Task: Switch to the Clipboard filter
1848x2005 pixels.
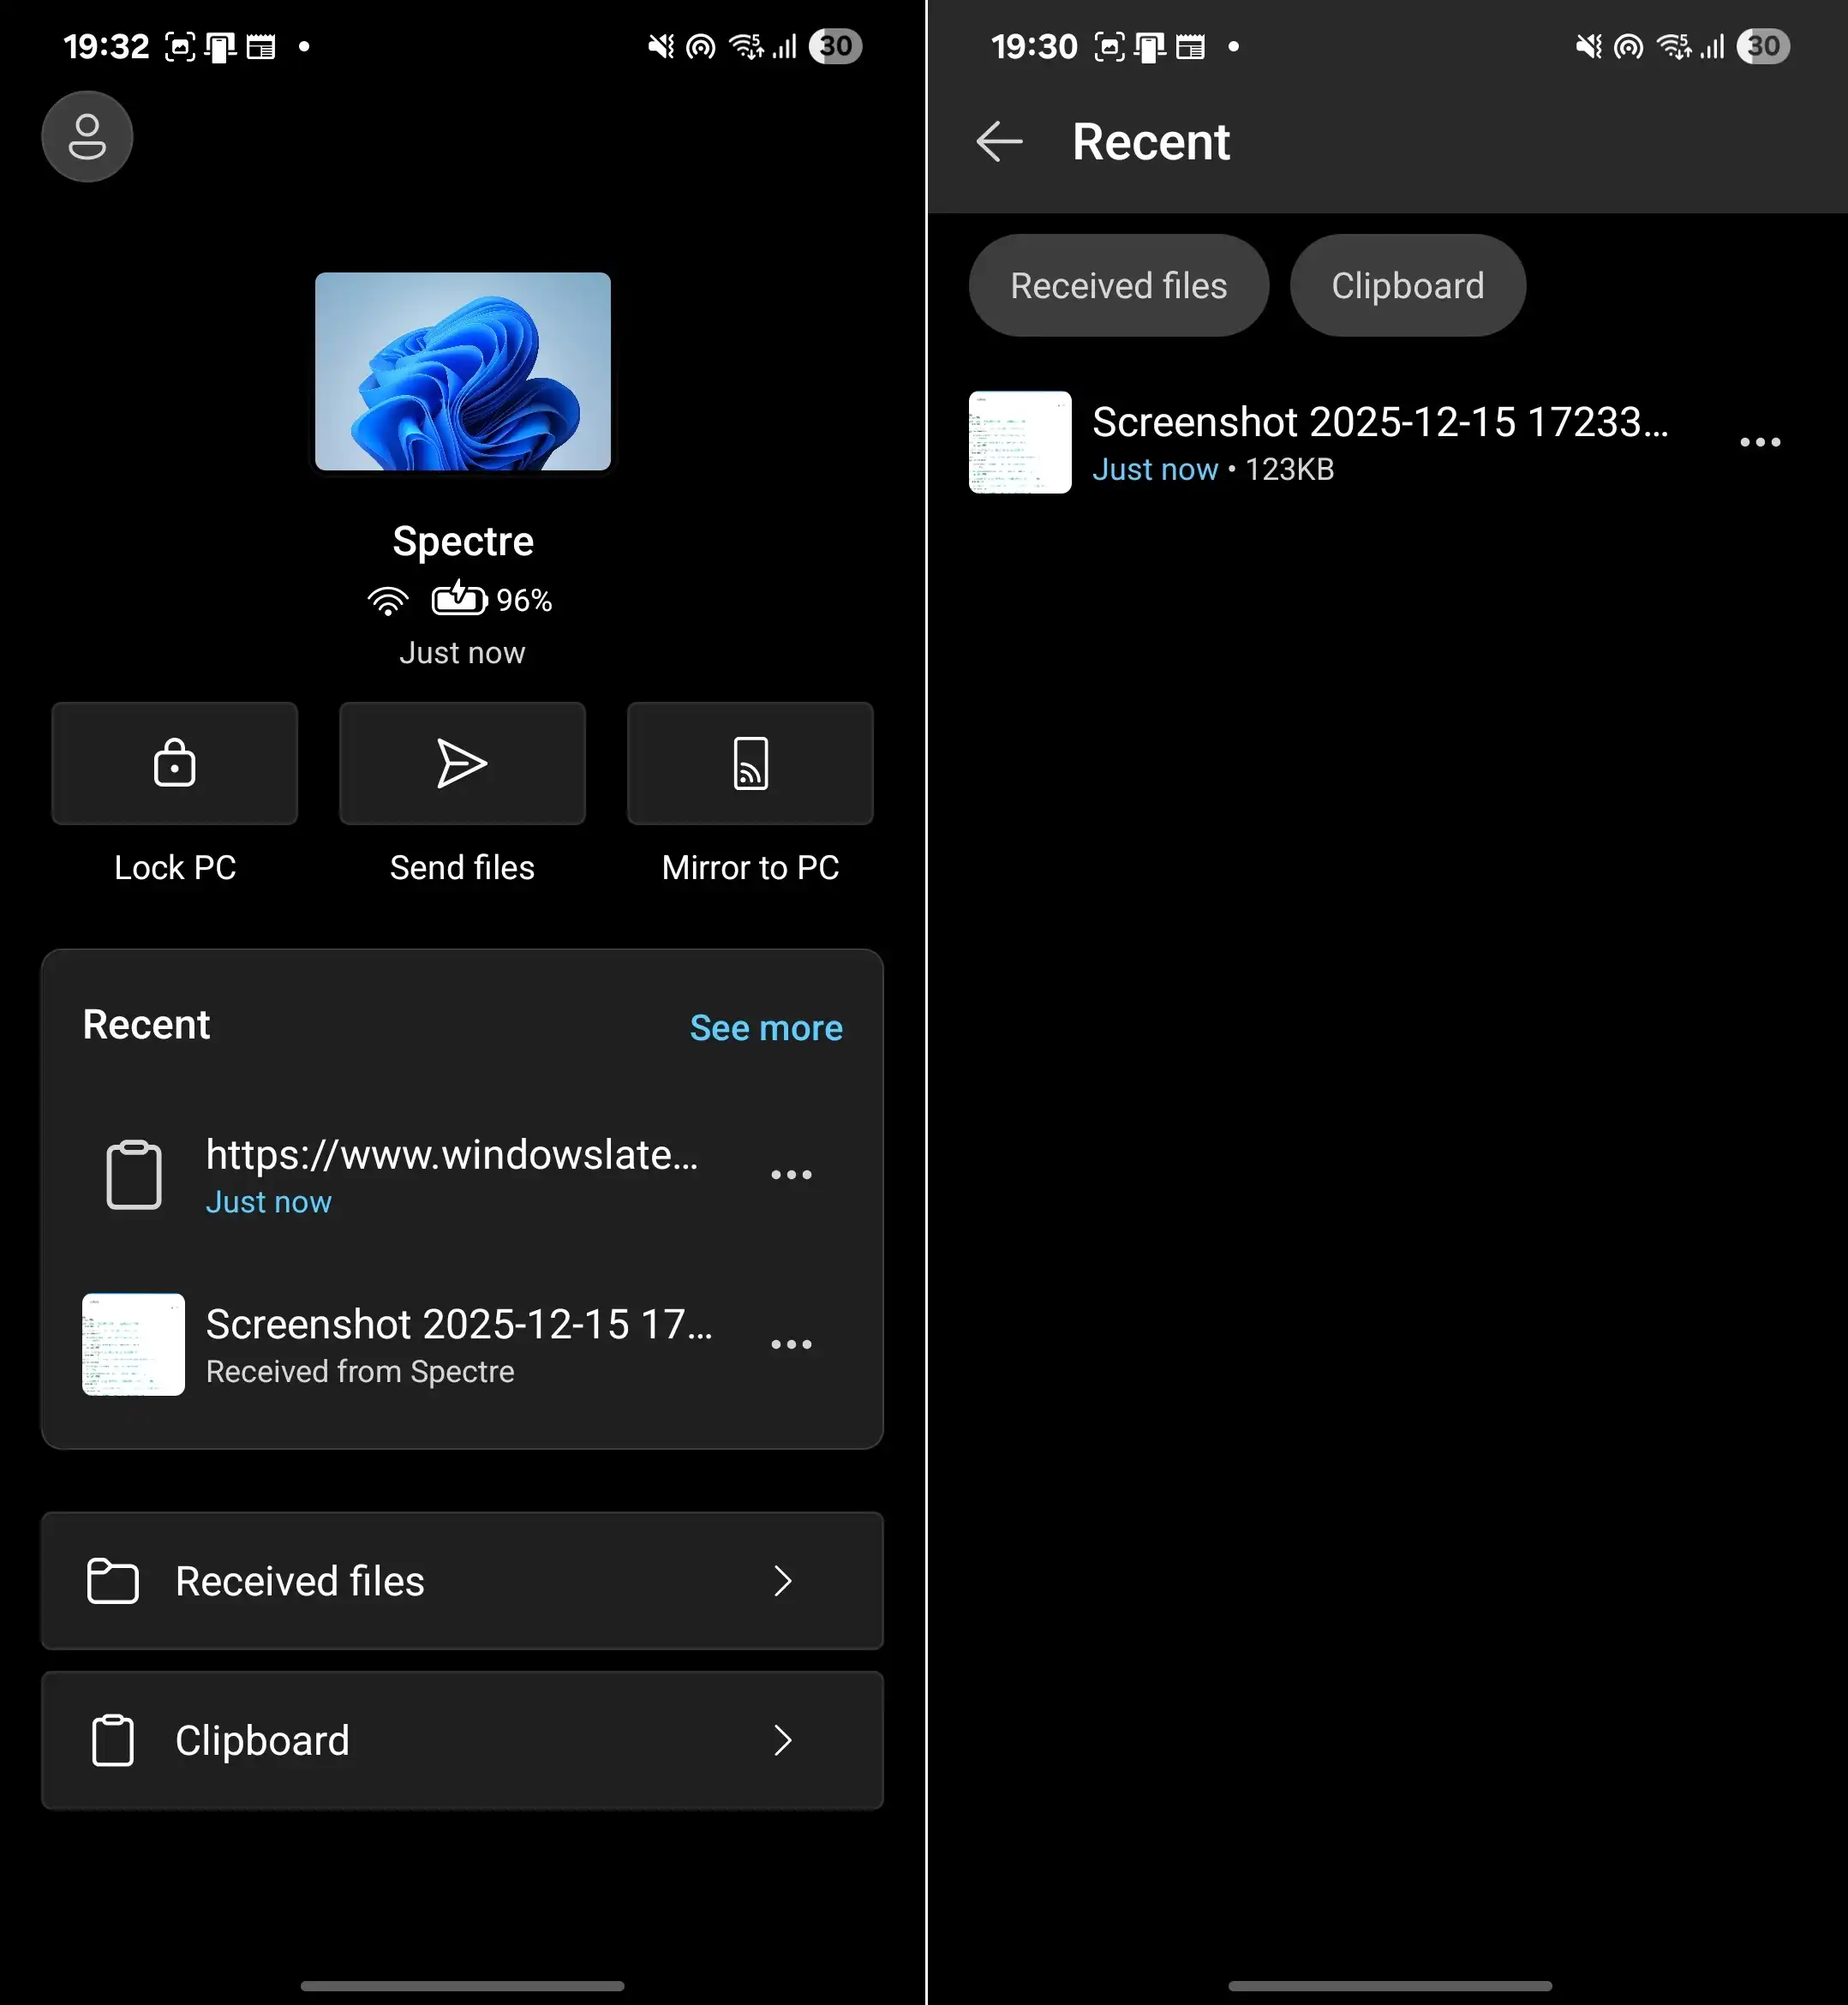Action: coord(1407,285)
